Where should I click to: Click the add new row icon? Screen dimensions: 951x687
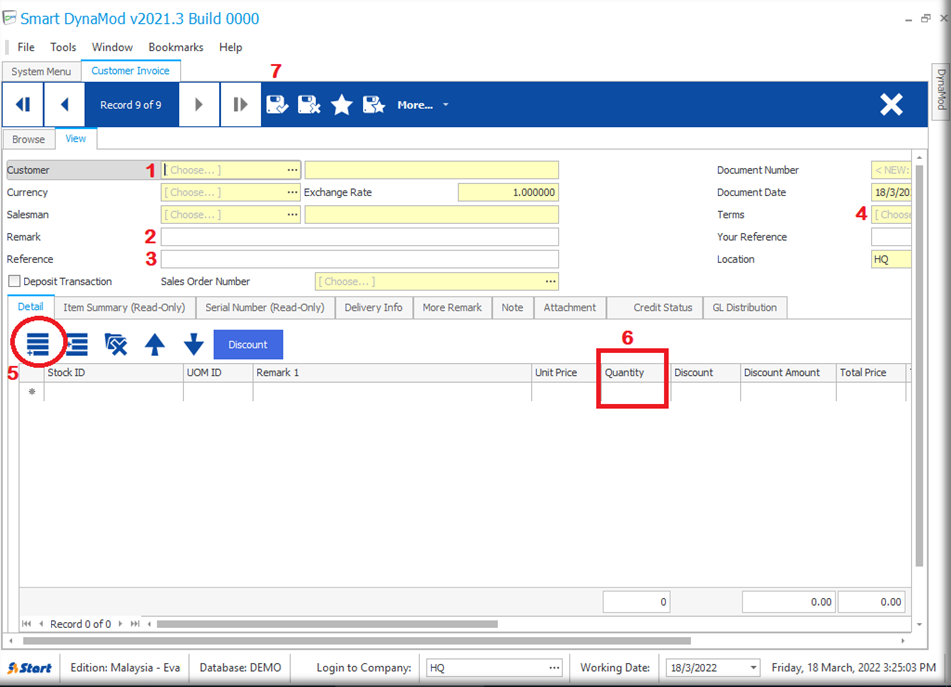click(37, 344)
